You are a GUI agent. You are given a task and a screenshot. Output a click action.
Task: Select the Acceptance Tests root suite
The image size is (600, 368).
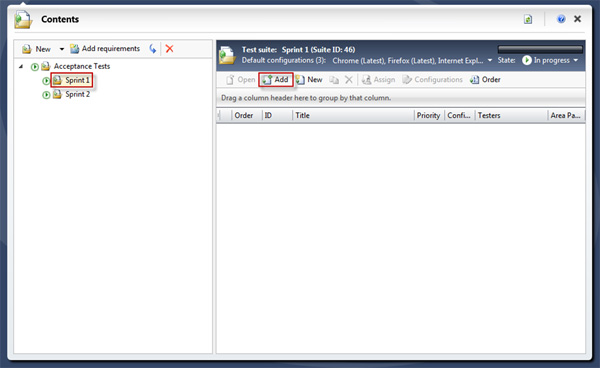[x=82, y=66]
